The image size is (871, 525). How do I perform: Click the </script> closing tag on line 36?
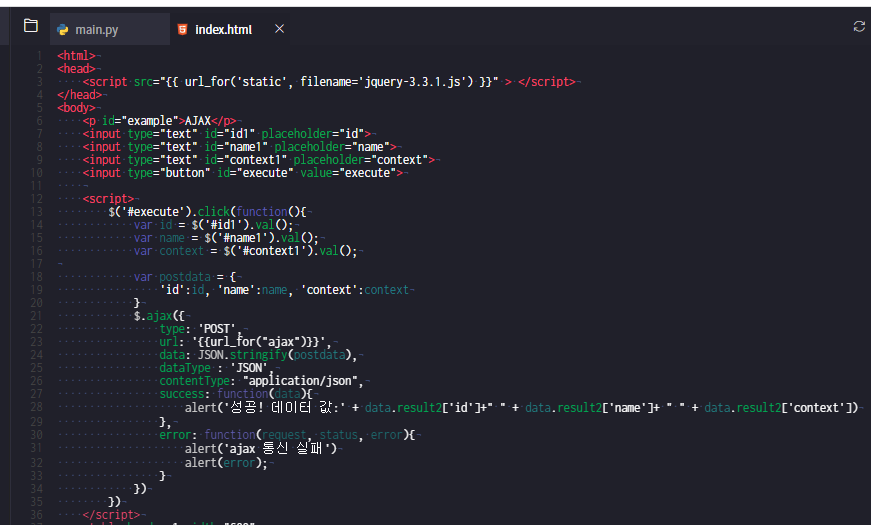point(111,515)
